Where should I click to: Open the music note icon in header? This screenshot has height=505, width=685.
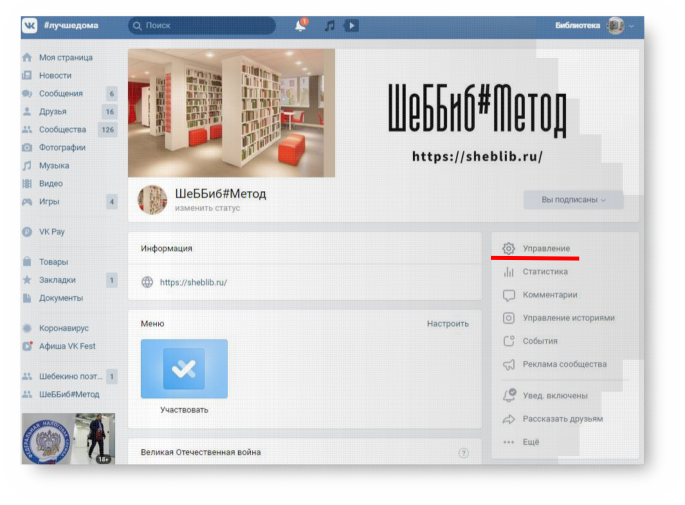click(x=329, y=26)
